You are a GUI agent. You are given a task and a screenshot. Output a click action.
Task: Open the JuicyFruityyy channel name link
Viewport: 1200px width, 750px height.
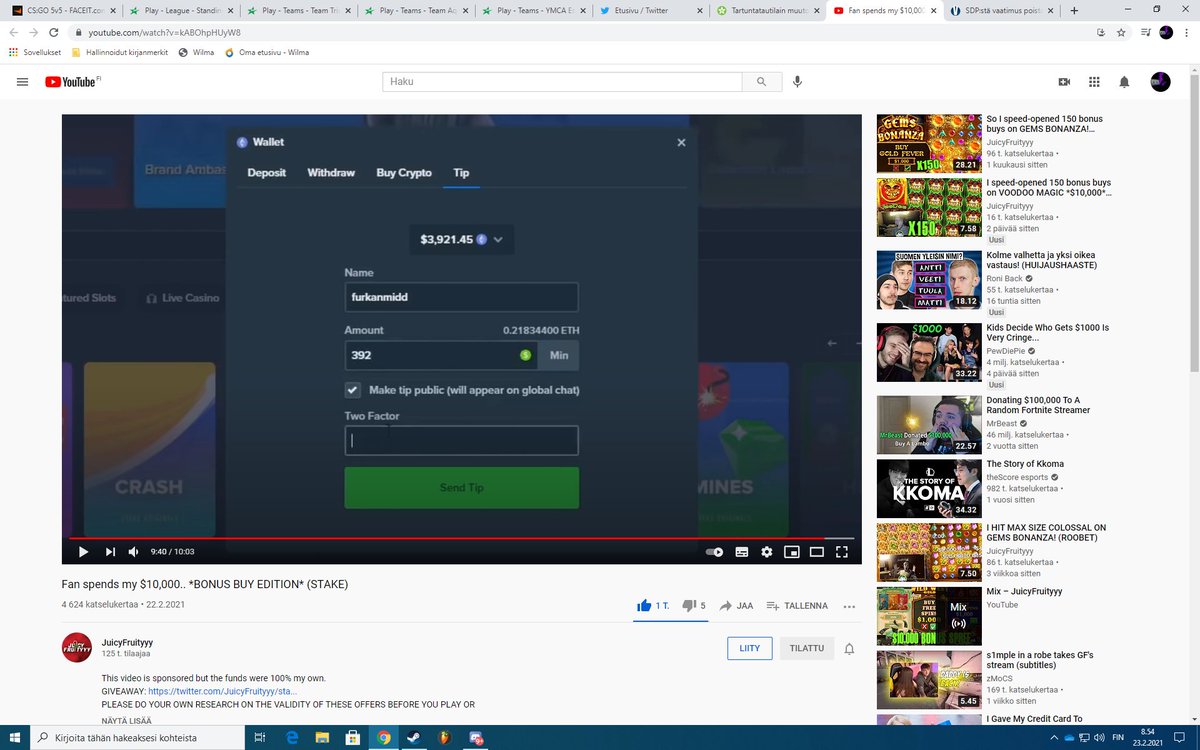127,642
